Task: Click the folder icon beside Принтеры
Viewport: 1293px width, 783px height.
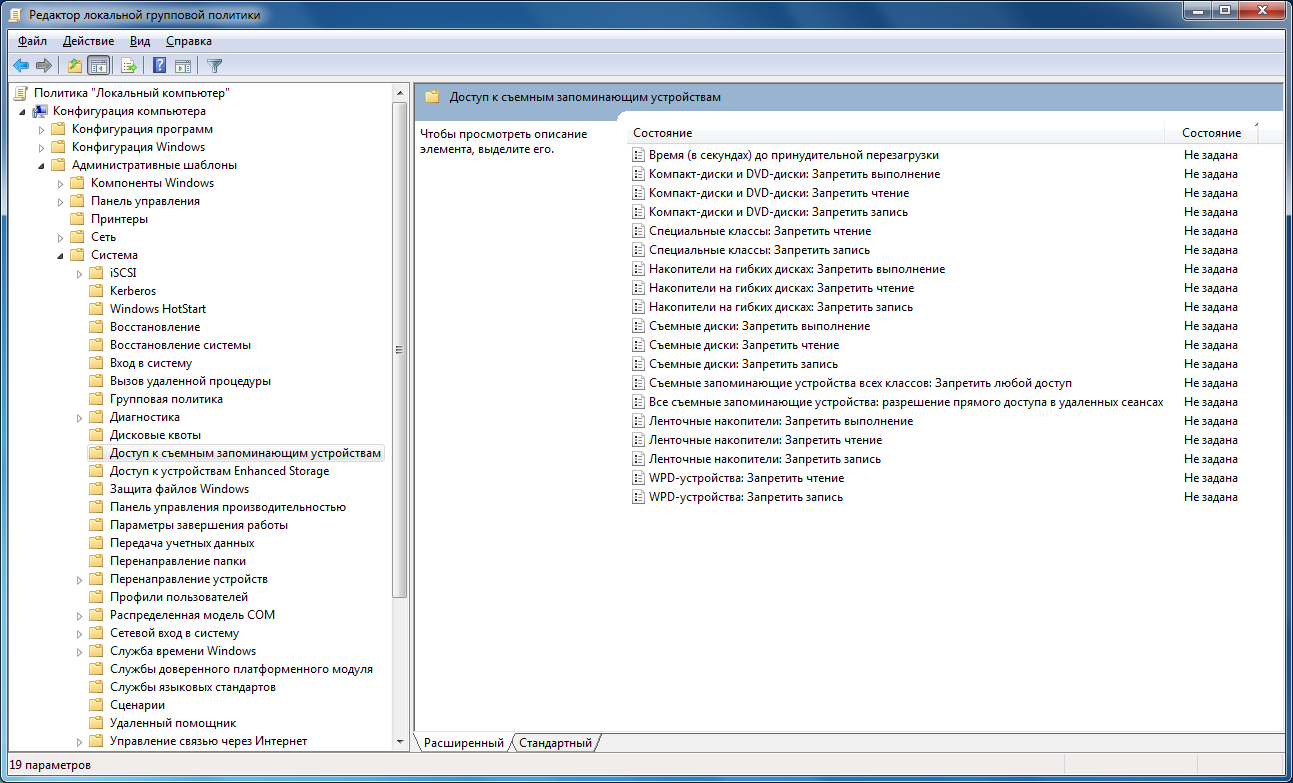Action: 77,219
